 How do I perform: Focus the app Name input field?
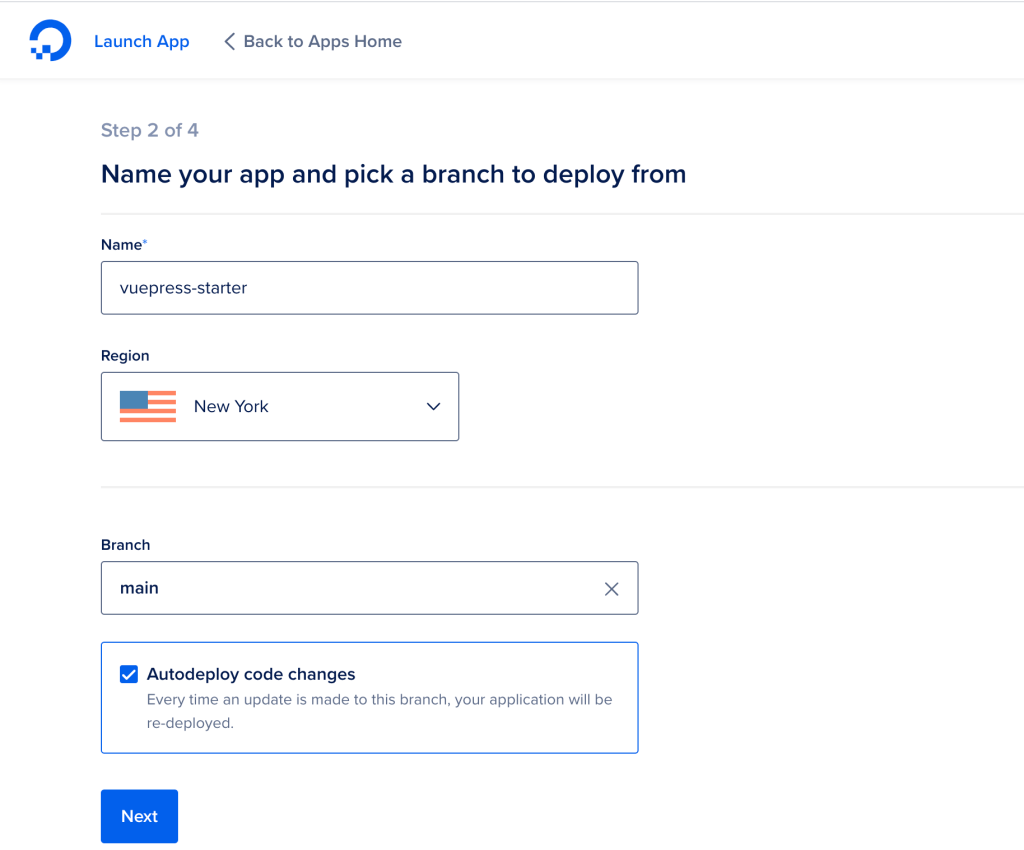[x=369, y=288]
